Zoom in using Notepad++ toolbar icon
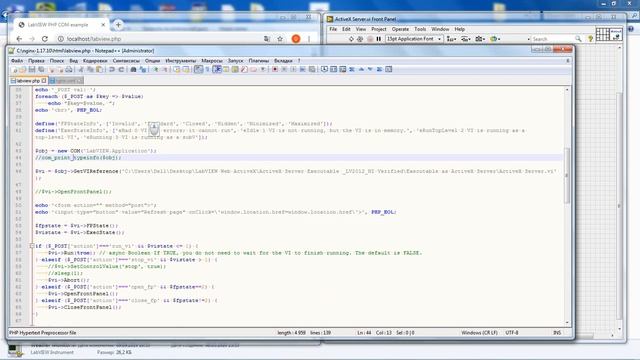Screen dimensions: 640x360 click(156, 69)
